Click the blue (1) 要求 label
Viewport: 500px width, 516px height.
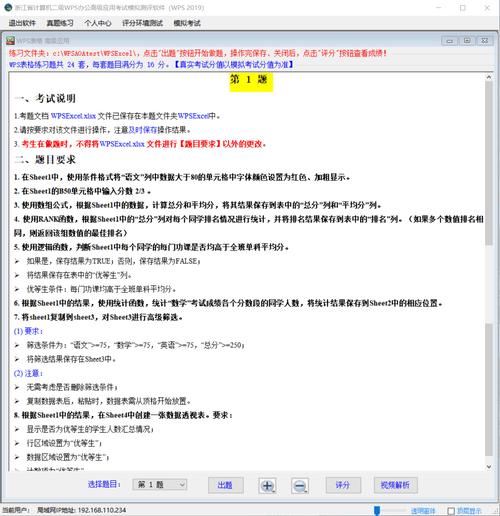pos(28,331)
